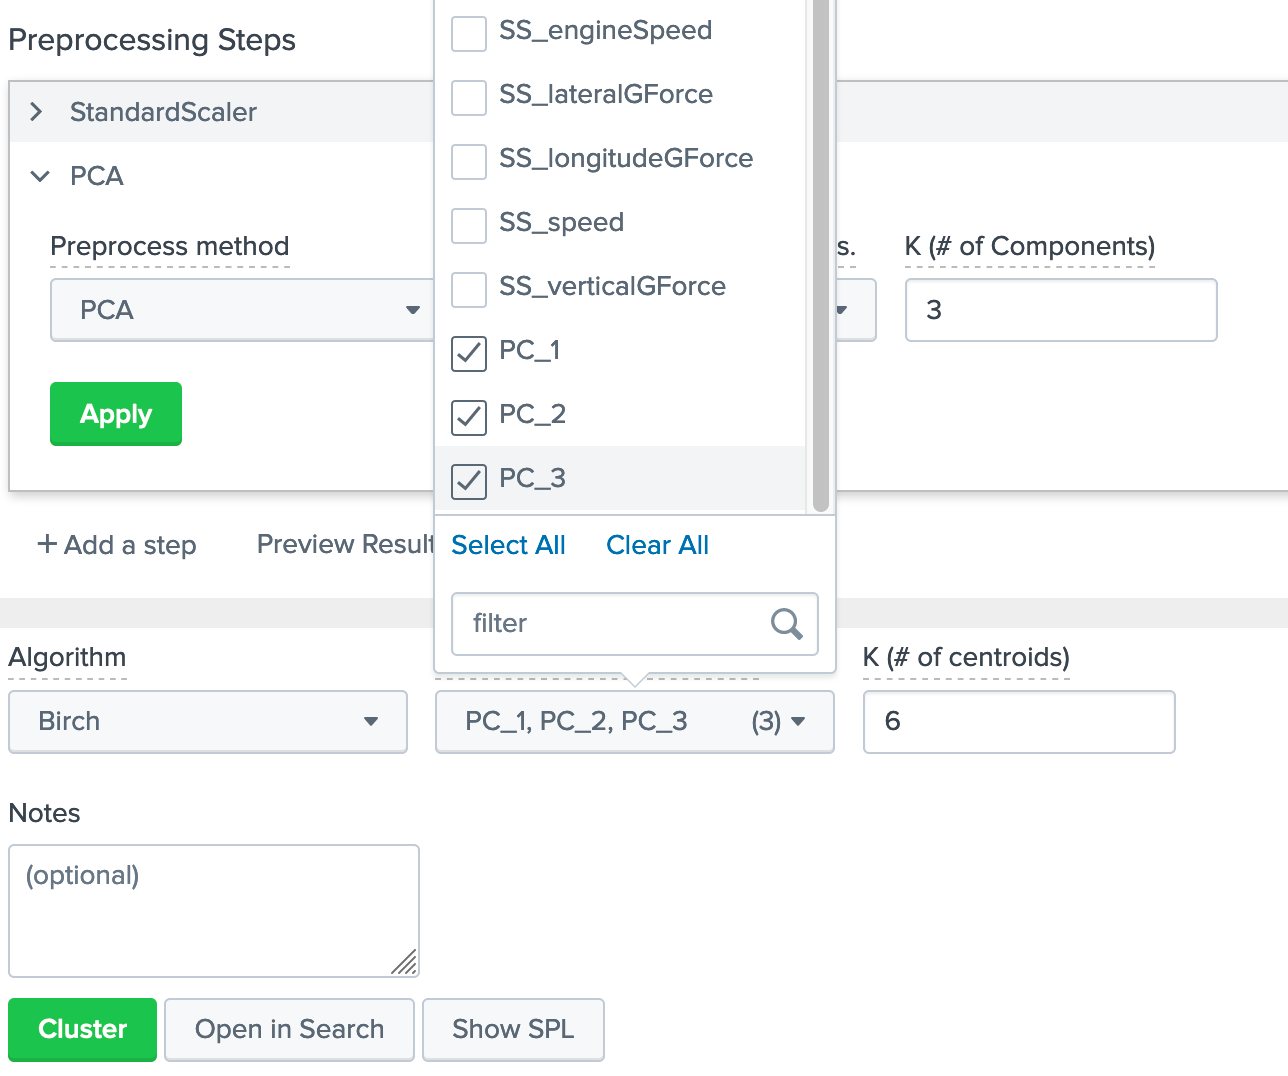
Task: Enable the SS_speed checkbox
Action: point(468,226)
